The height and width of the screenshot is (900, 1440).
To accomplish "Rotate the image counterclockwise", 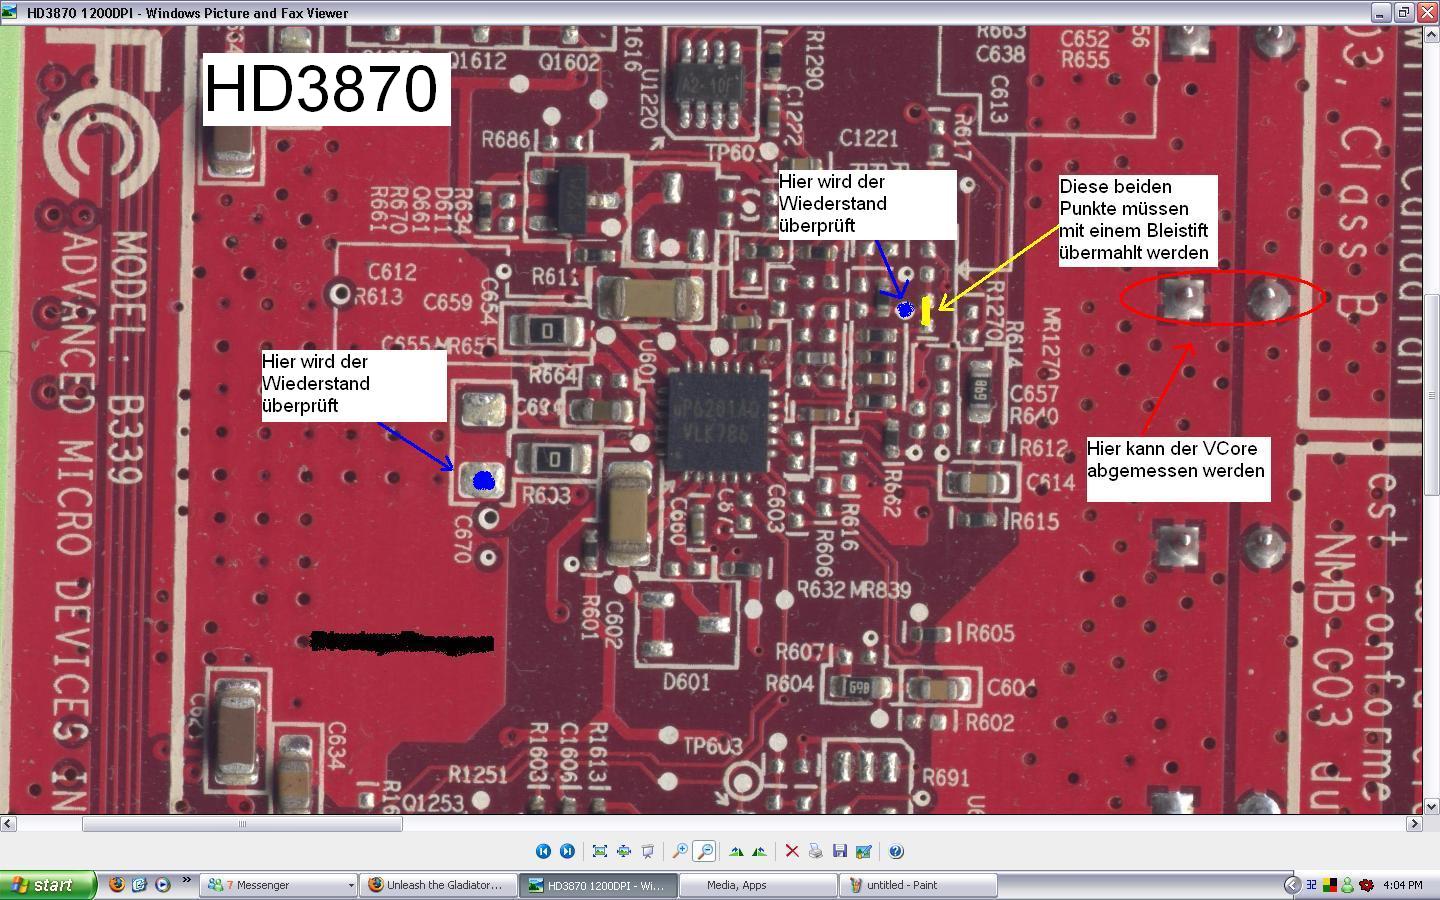I will click(760, 851).
